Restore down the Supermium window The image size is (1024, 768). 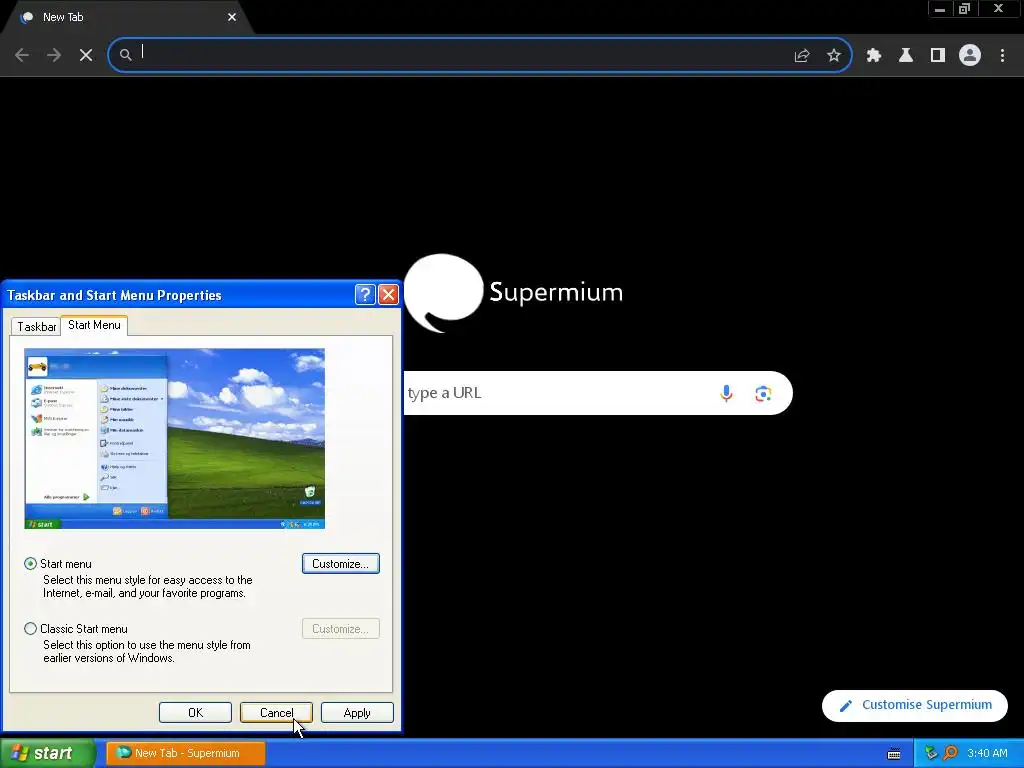pos(964,9)
